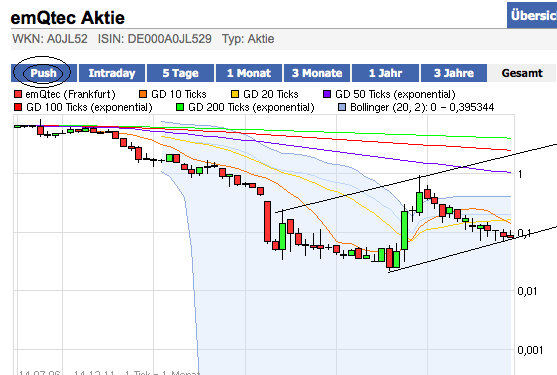The image size is (557, 375).
Task: Open the Intraday chart tab
Action: pos(112,73)
